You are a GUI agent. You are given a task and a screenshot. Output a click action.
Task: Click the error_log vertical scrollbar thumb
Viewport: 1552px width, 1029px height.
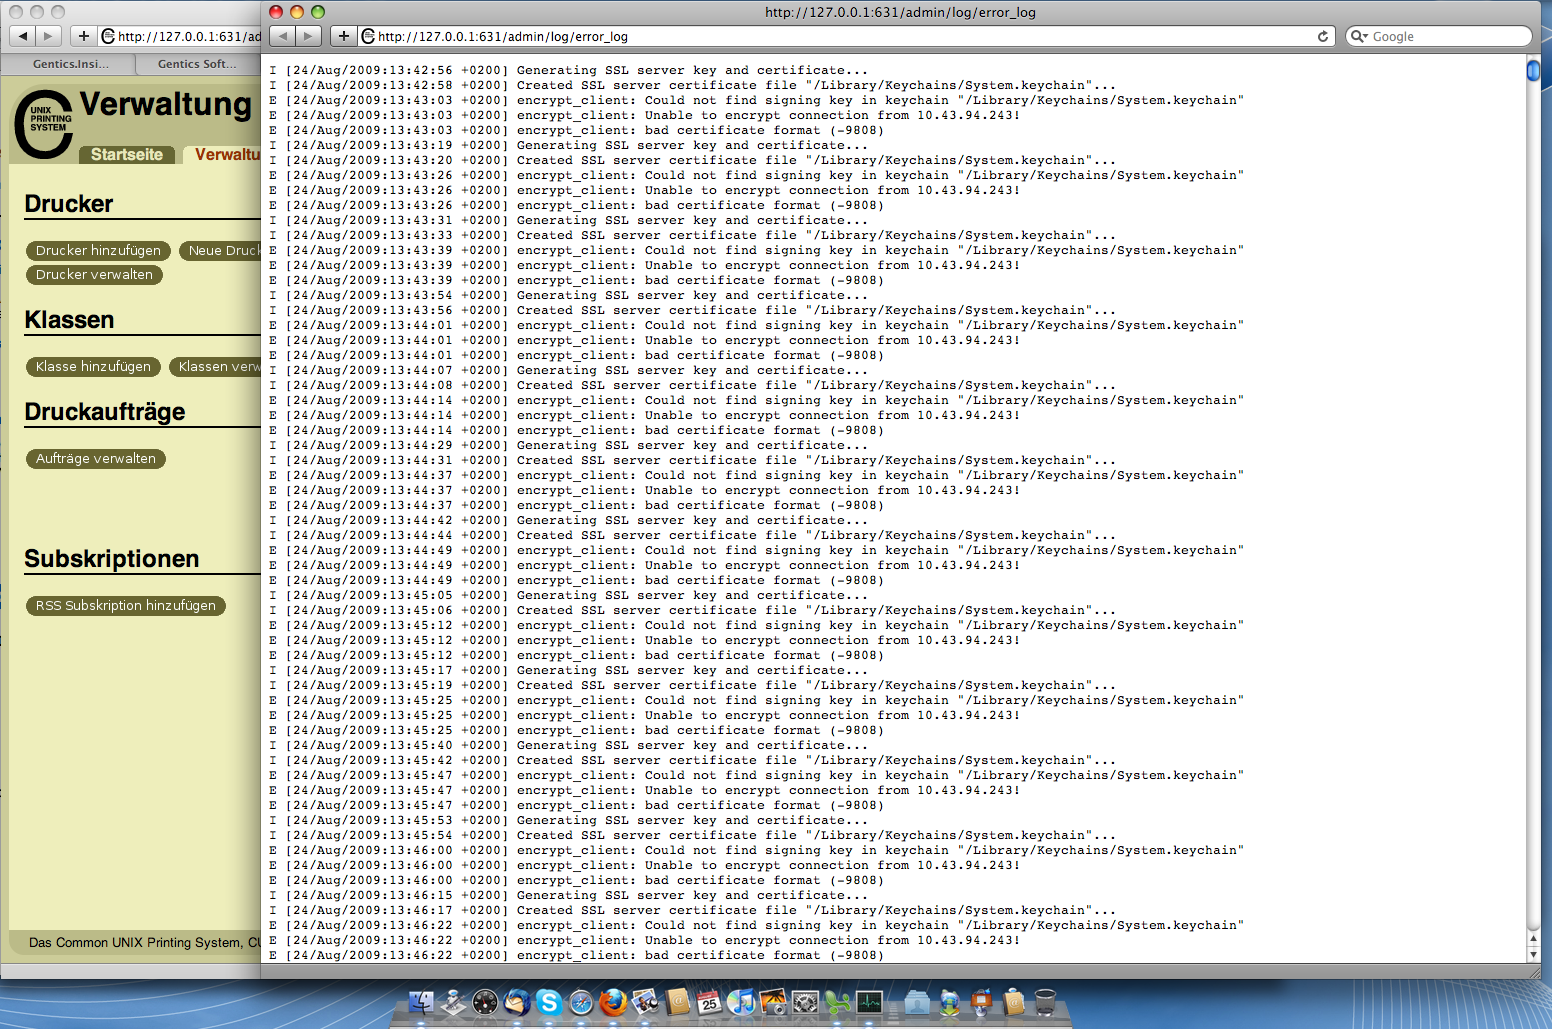click(x=1533, y=70)
